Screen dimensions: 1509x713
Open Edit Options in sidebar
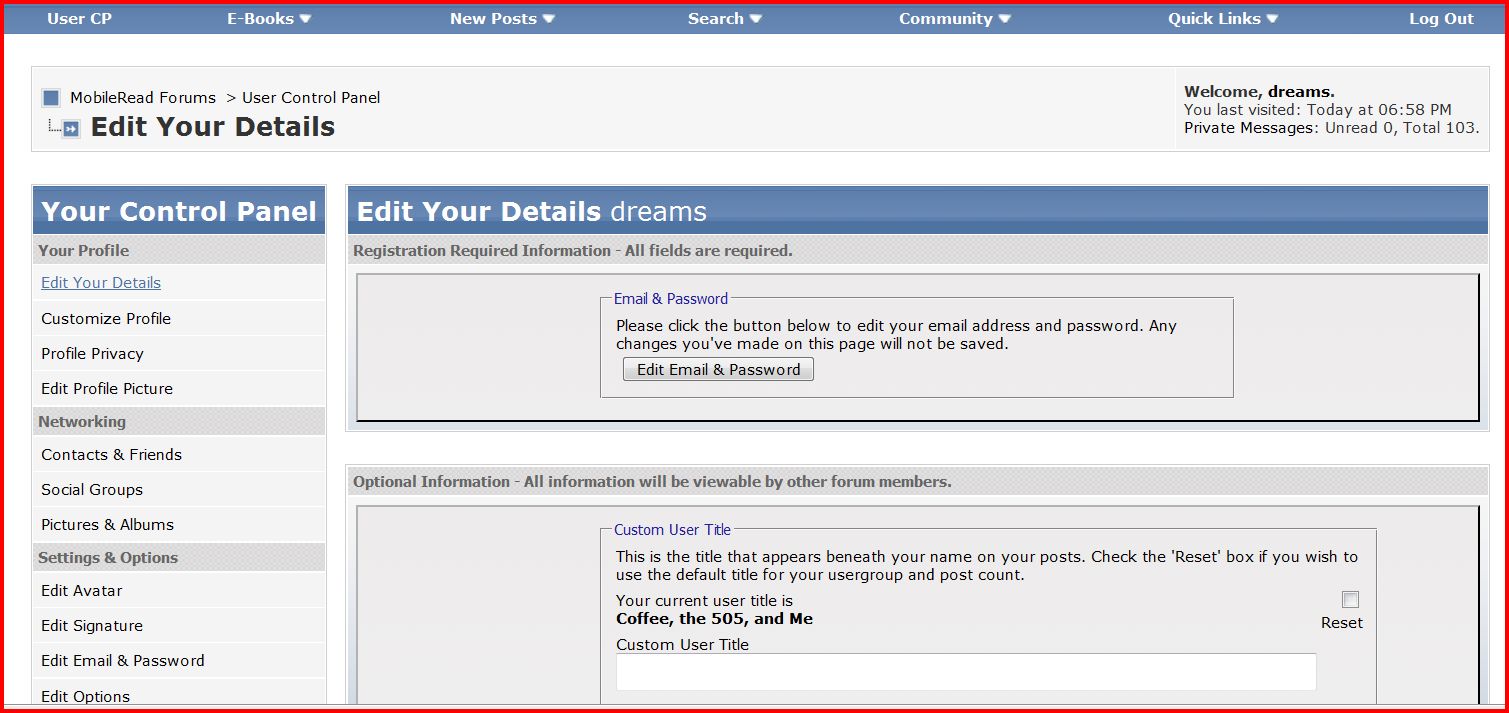[x=86, y=697]
